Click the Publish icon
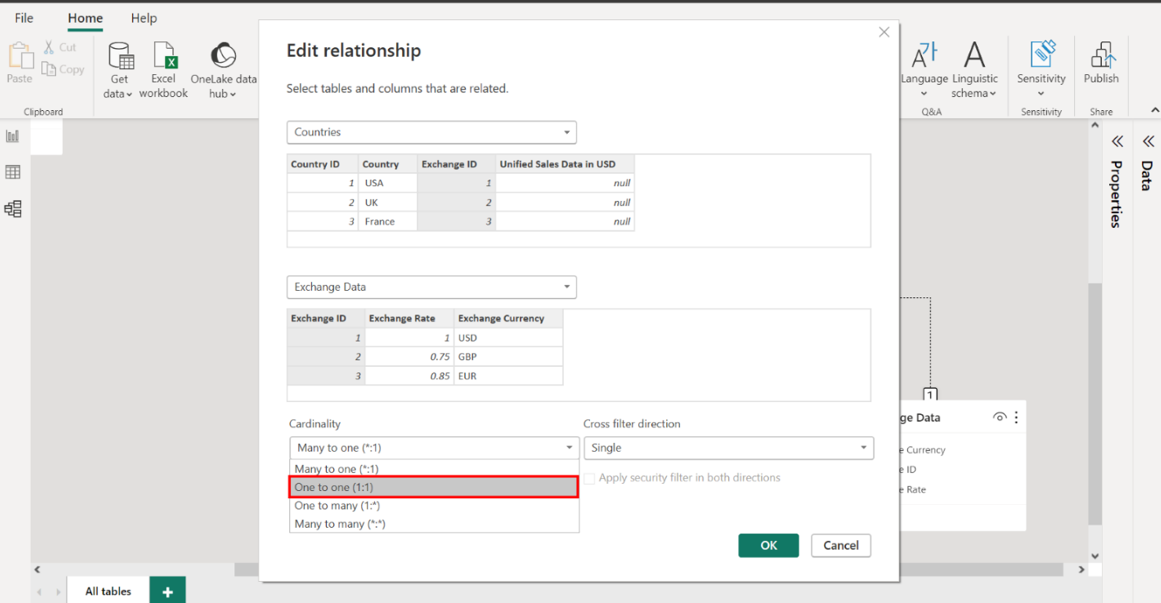The height and width of the screenshot is (603, 1161). tap(1101, 58)
